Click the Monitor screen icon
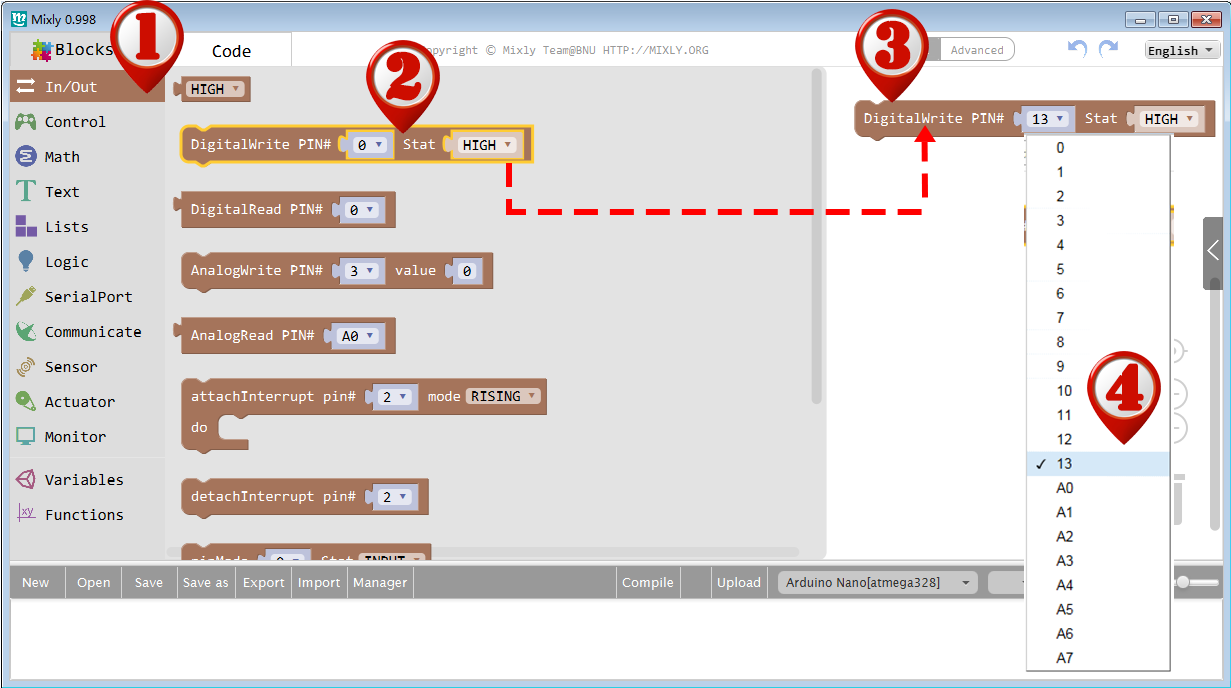The image size is (1231, 688). tap(26, 437)
